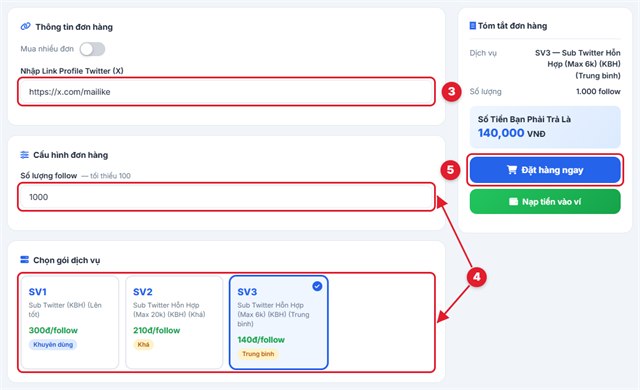Click the wallet icon in deposit button
Screen dimensions: 640x390
tap(513, 202)
